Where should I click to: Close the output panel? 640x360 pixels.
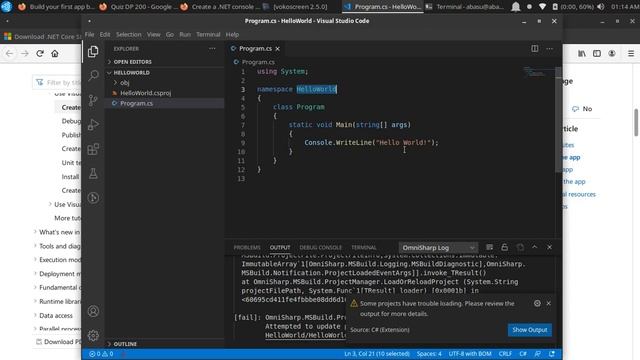point(549,247)
